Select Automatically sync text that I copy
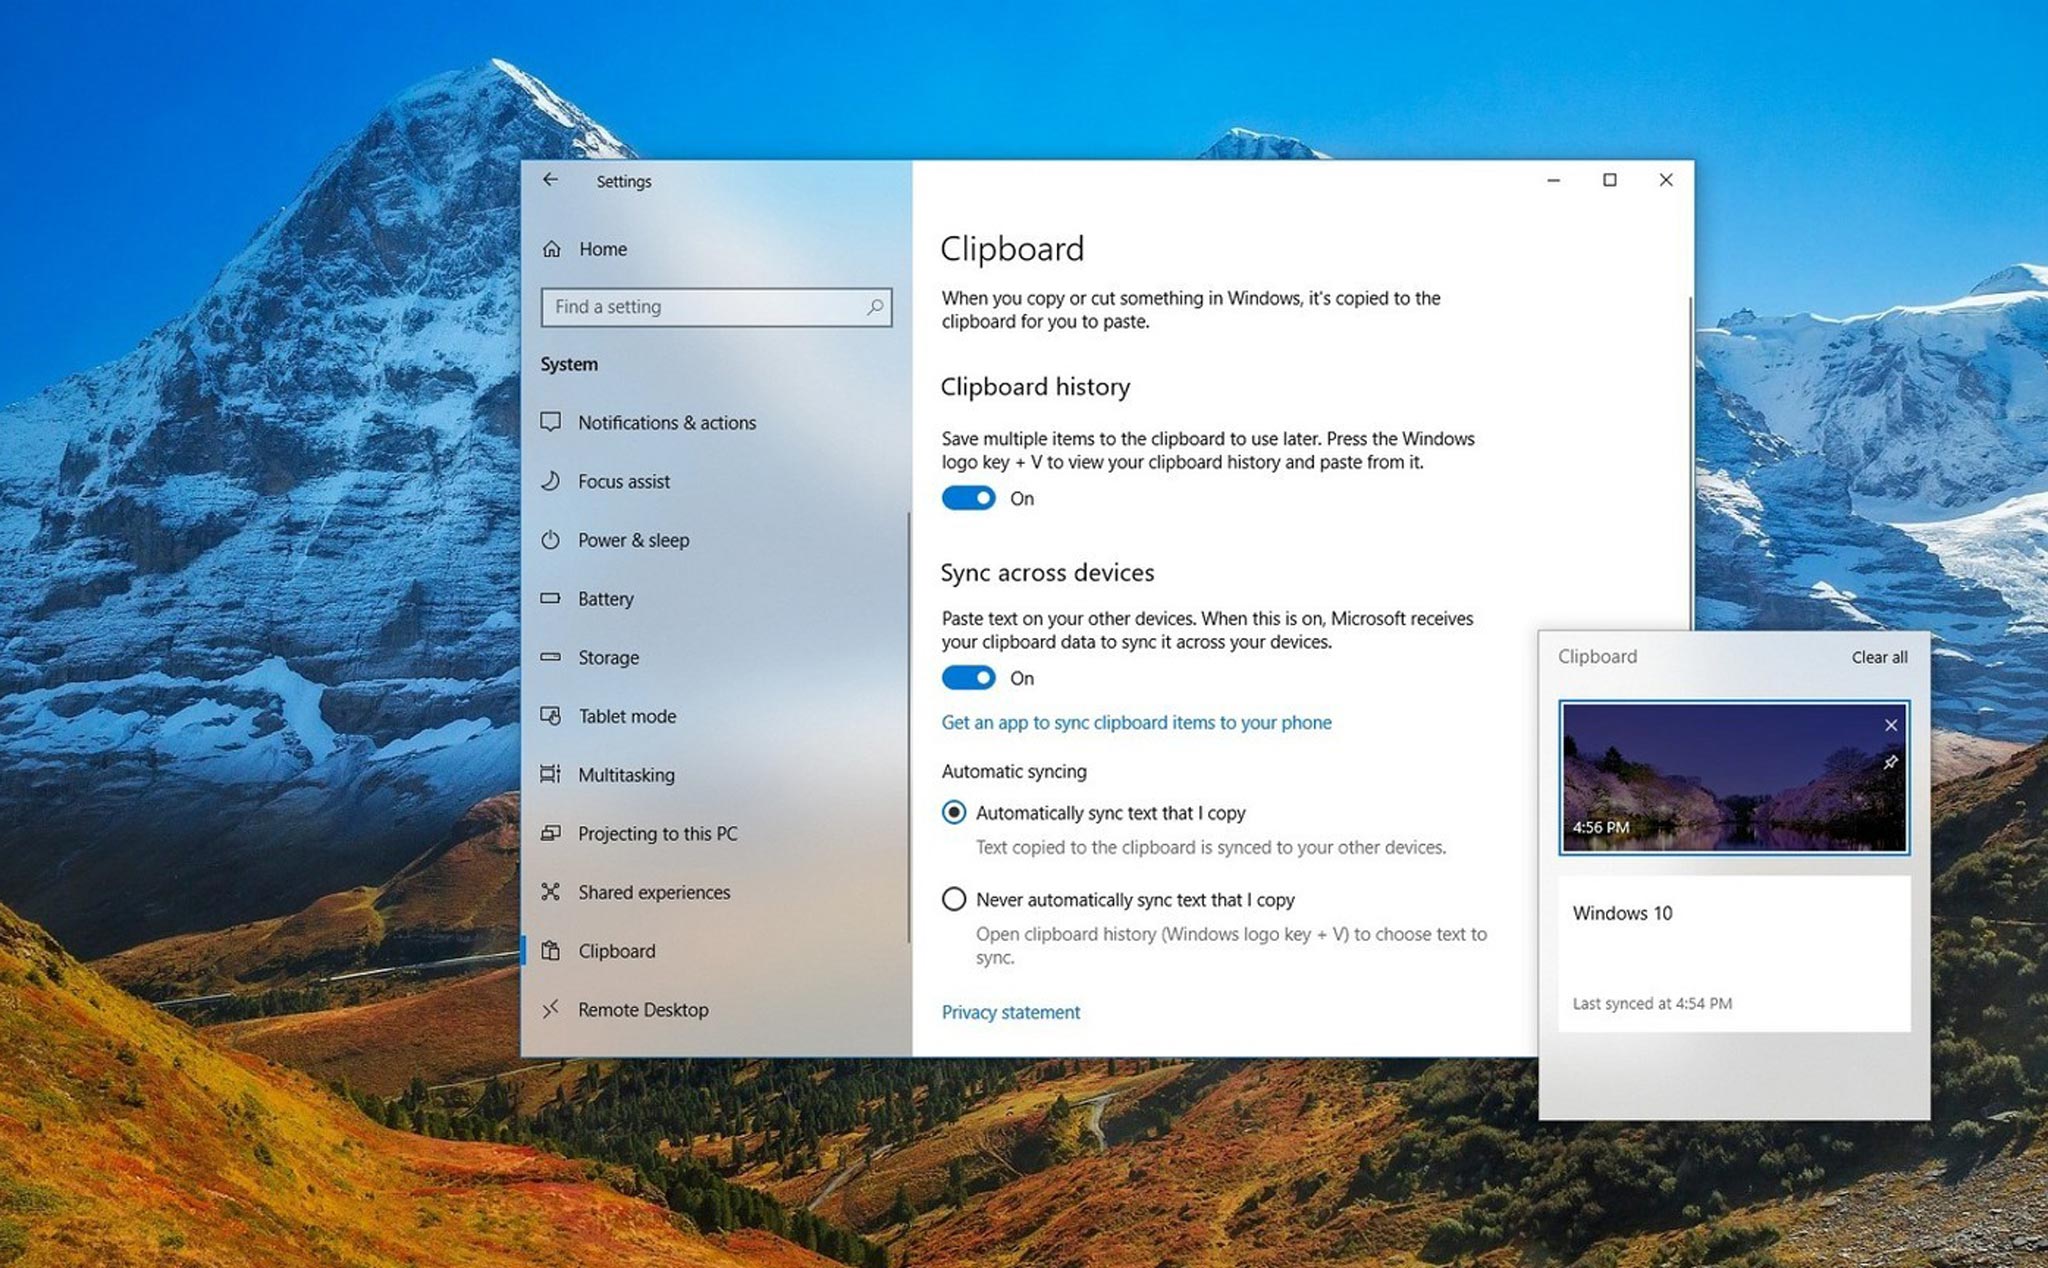Viewport: 2048px width, 1268px height. (955, 813)
